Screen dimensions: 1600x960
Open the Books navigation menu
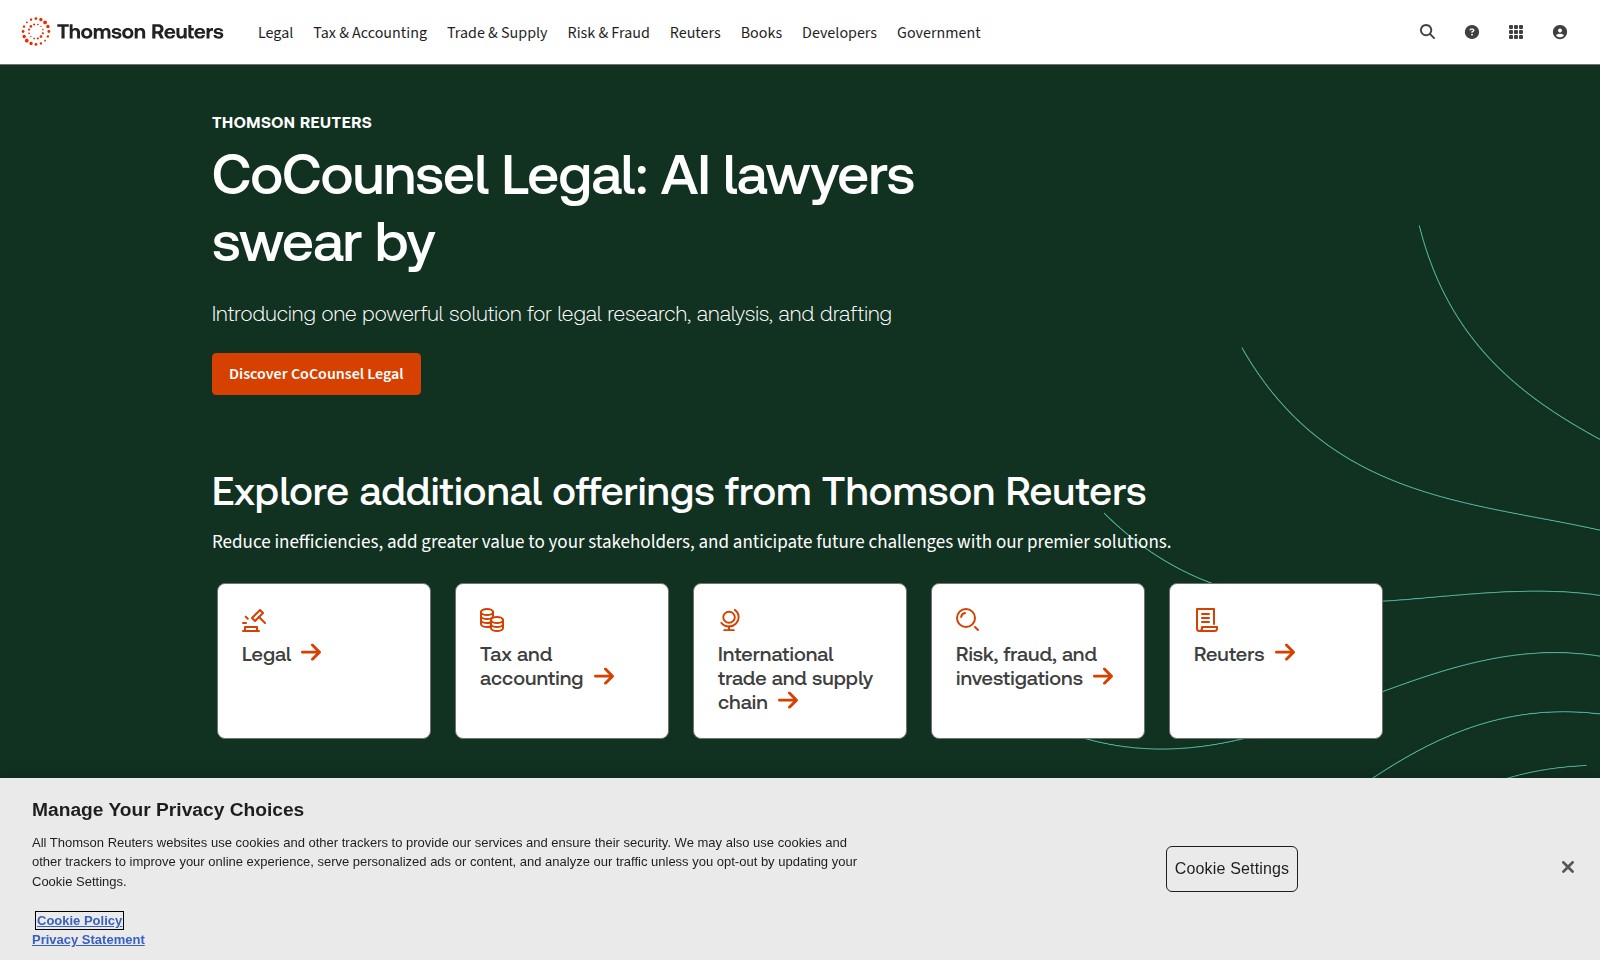click(761, 33)
